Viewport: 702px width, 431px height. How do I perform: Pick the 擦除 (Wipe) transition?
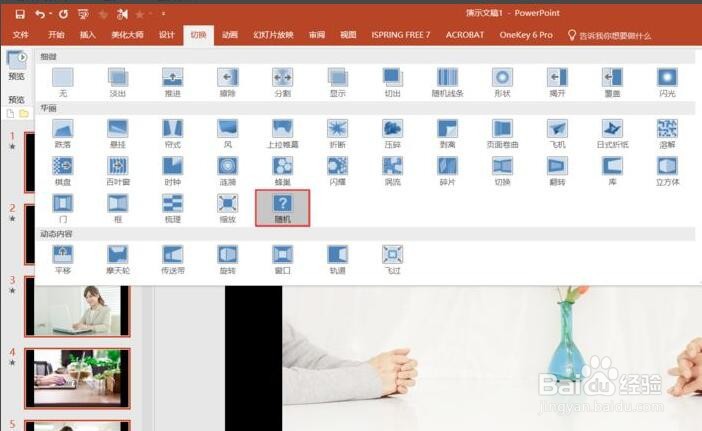[x=228, y=83]
